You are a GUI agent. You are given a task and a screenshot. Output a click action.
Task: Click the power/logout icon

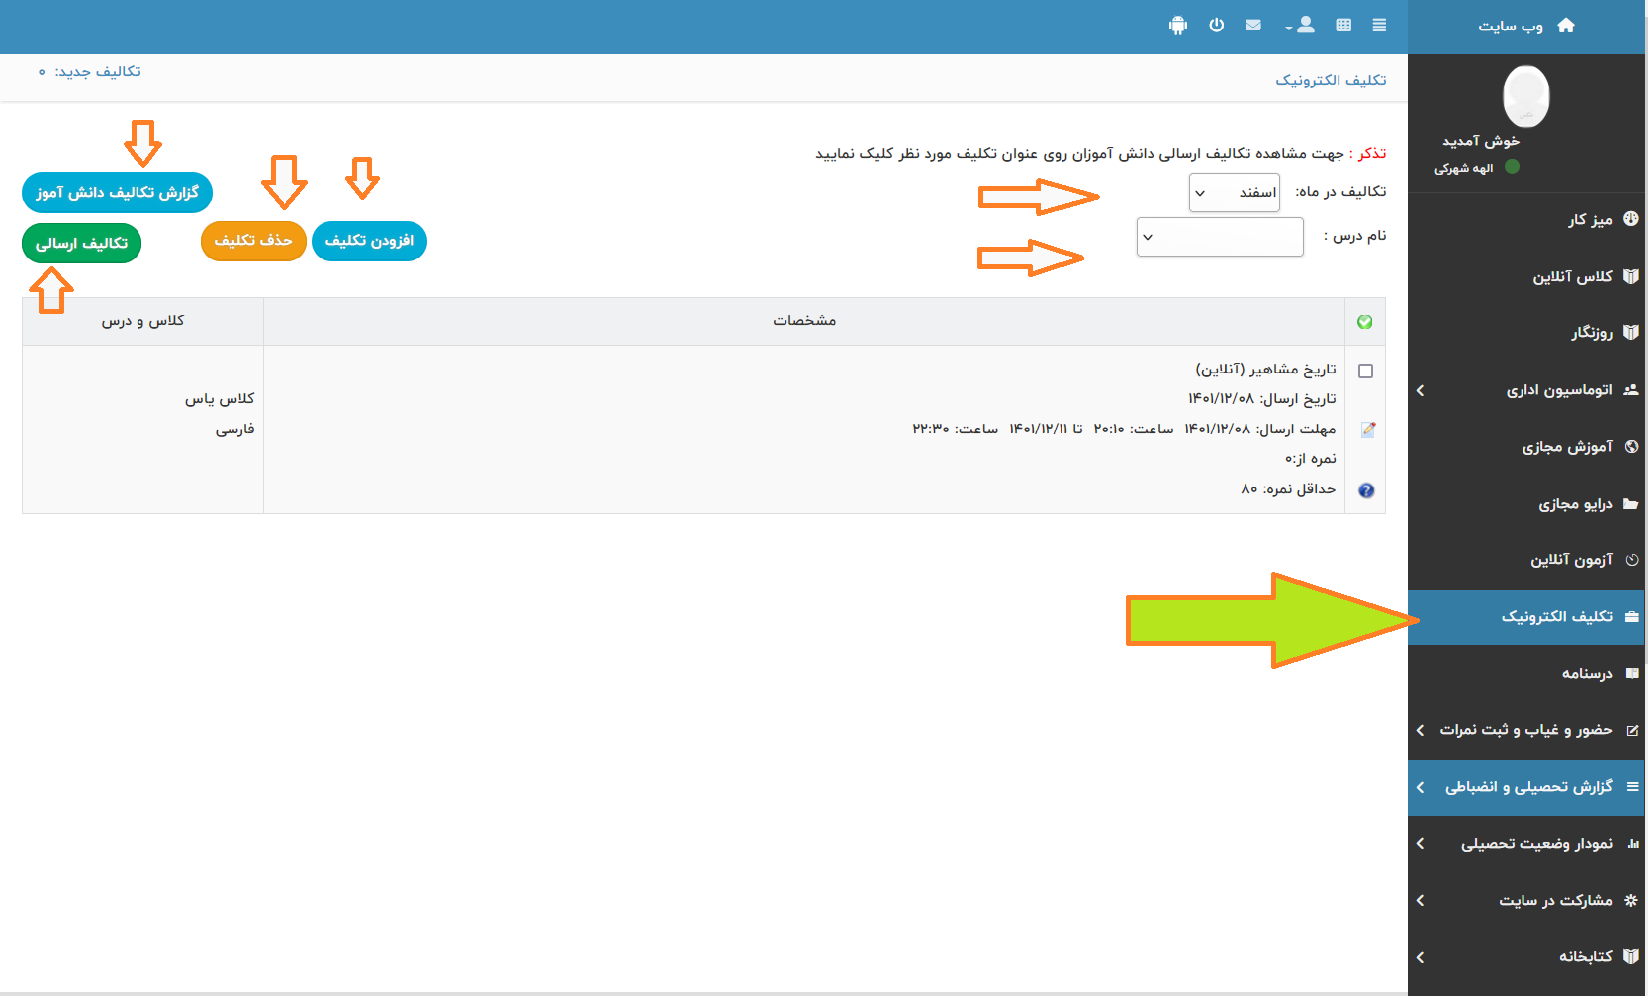(1216, 26)
